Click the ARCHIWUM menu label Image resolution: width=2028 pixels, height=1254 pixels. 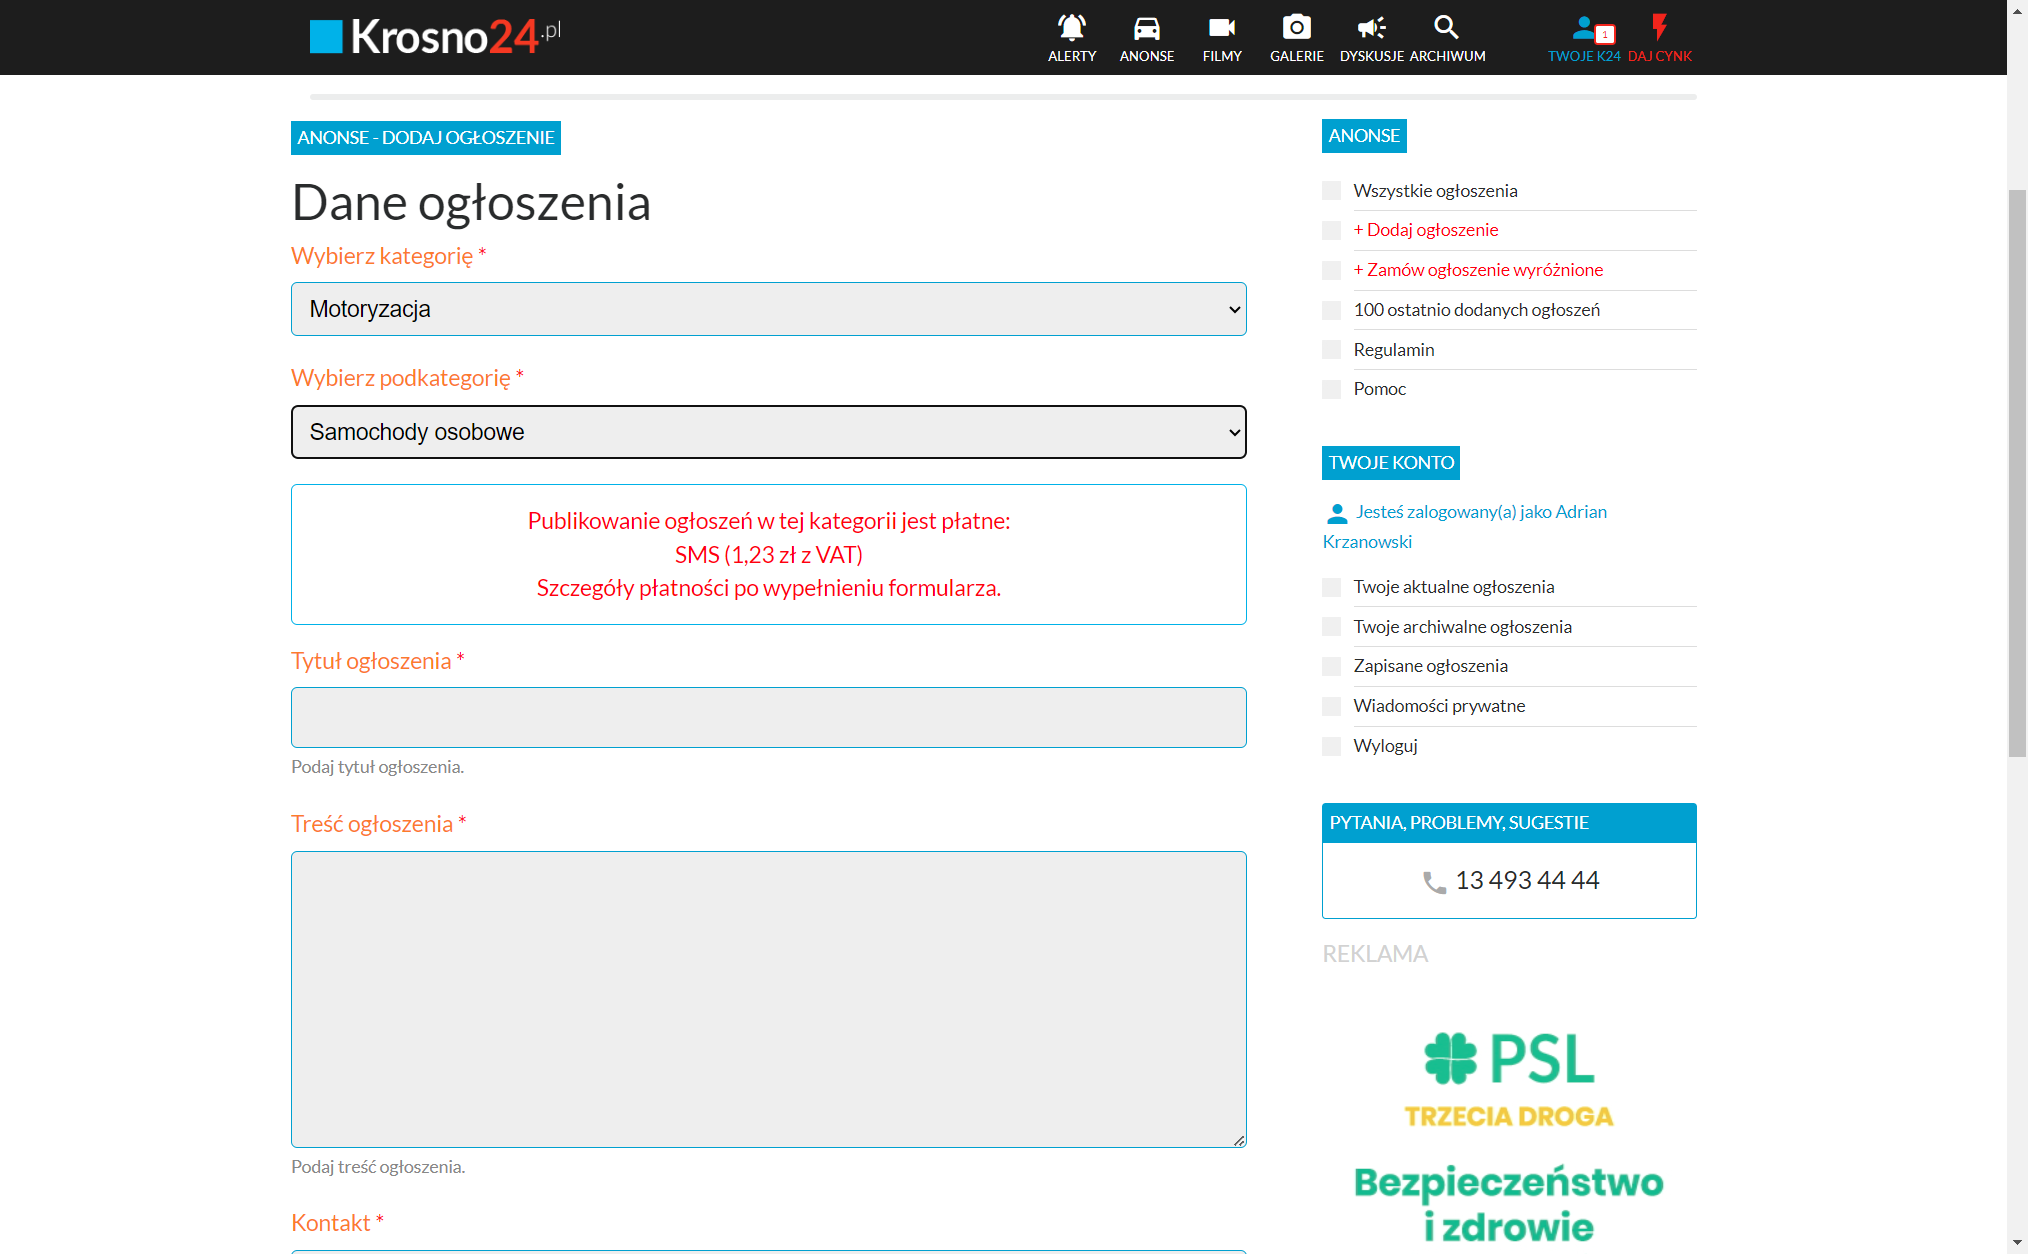pyautogui.click(x=1448, y=57)
